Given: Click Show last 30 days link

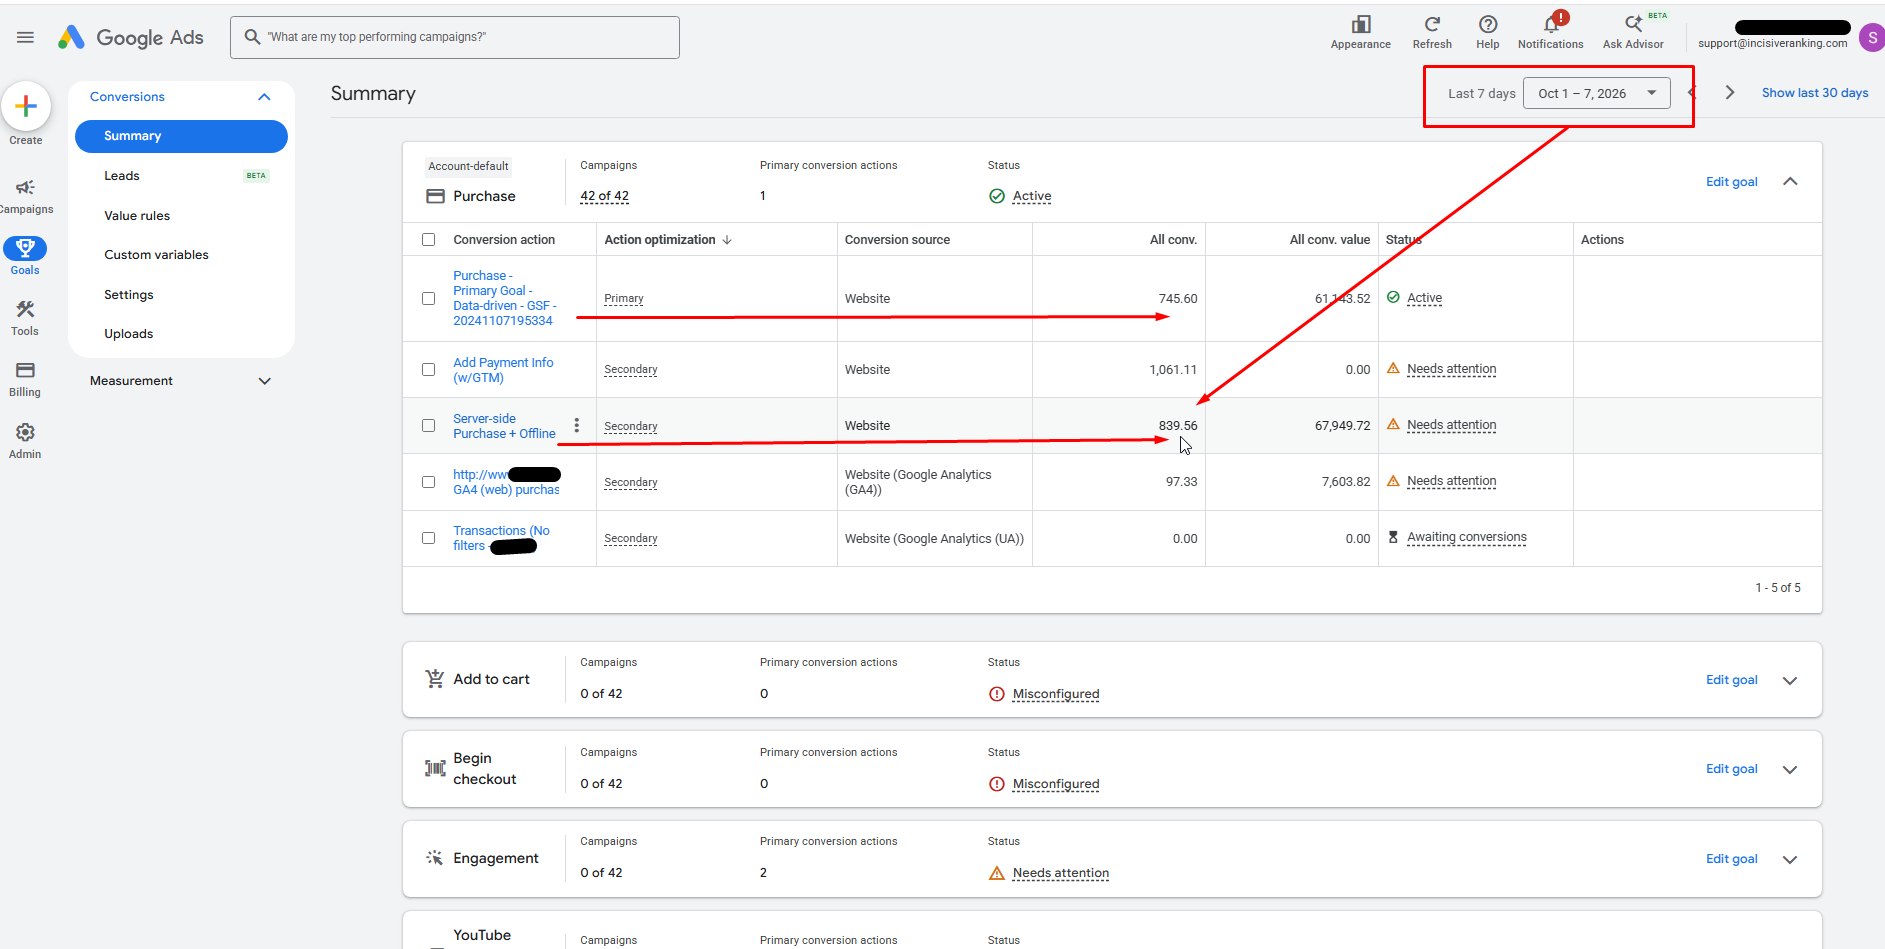Looking at the screenshot, I should point(1815,93).
